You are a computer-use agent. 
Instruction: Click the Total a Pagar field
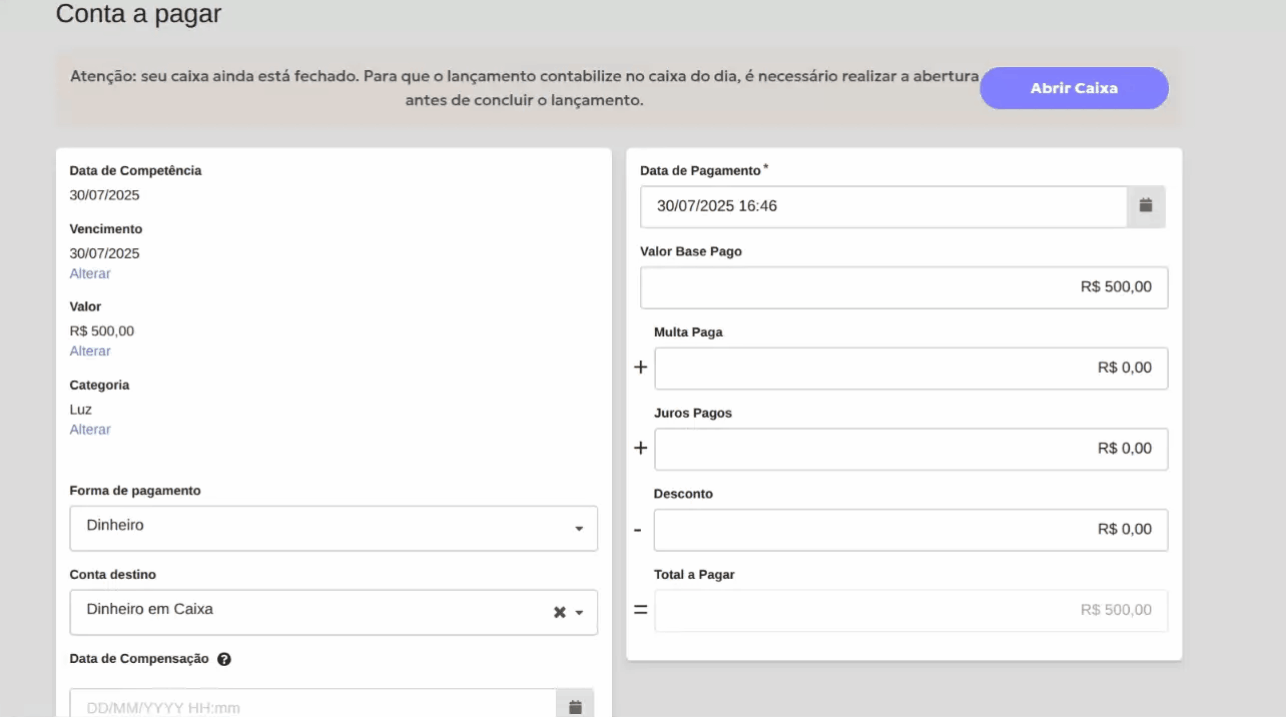click(910, 610)
